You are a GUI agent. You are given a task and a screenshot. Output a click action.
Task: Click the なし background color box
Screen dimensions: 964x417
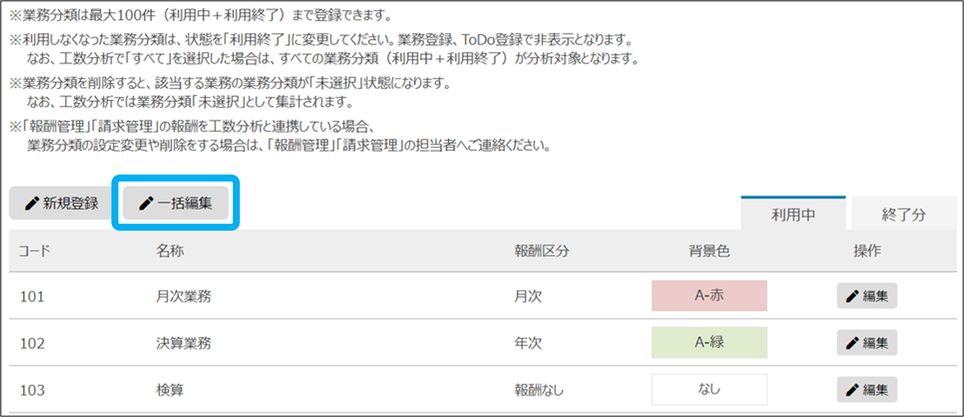[x=708, y=389]
